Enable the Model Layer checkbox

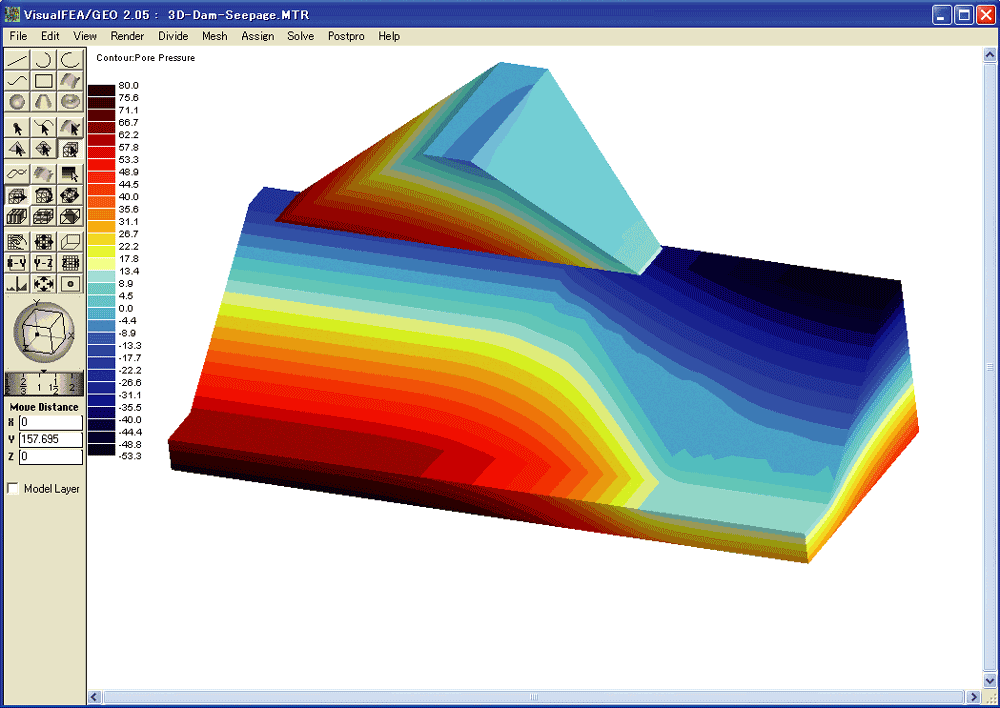click(x=12, y=489)
